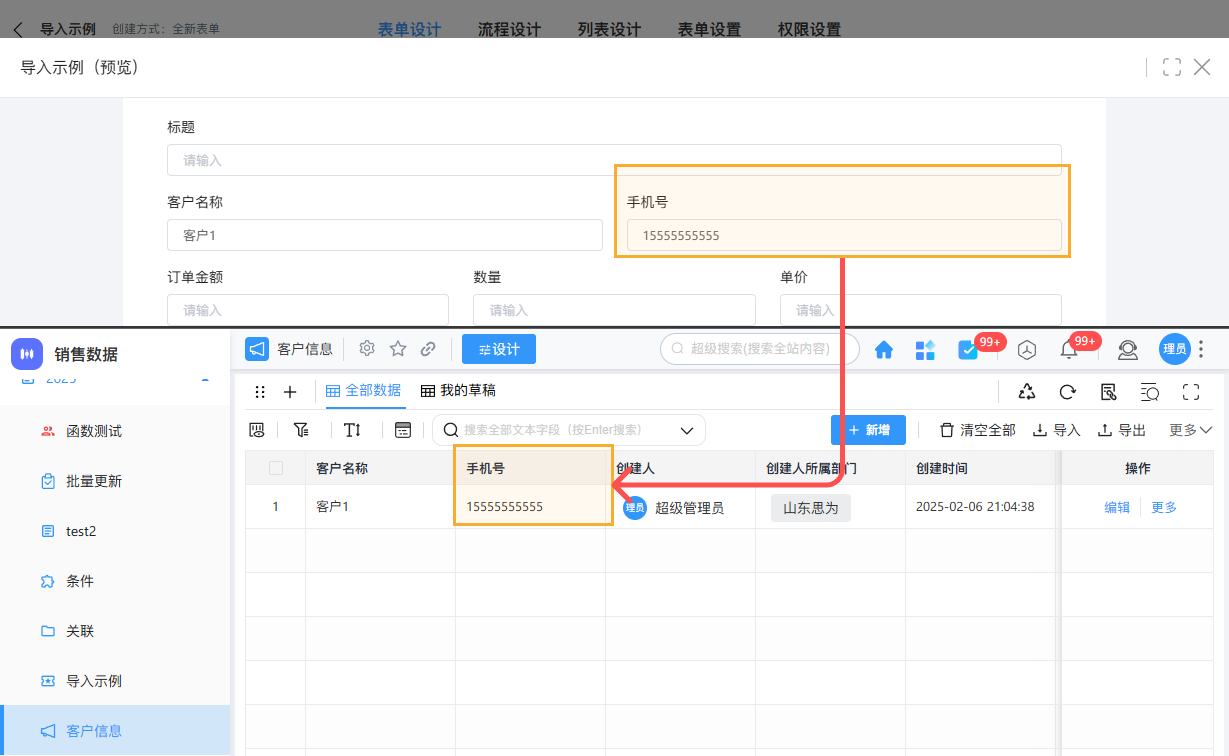Screen dimensions: 1229x756
Task: Click the 新增 button to add a record
Action: pos(868,429)
